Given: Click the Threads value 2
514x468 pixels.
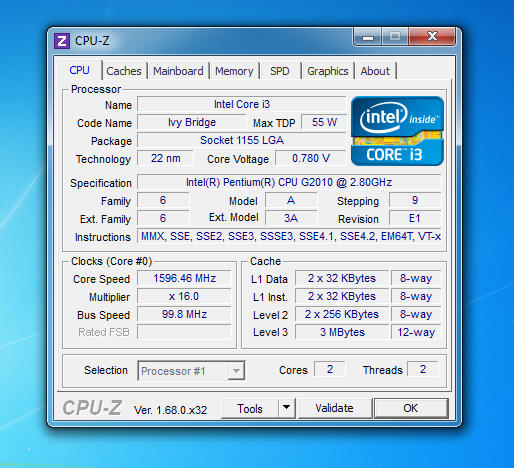Looking at the screenshot, I should tap(423, 369).
